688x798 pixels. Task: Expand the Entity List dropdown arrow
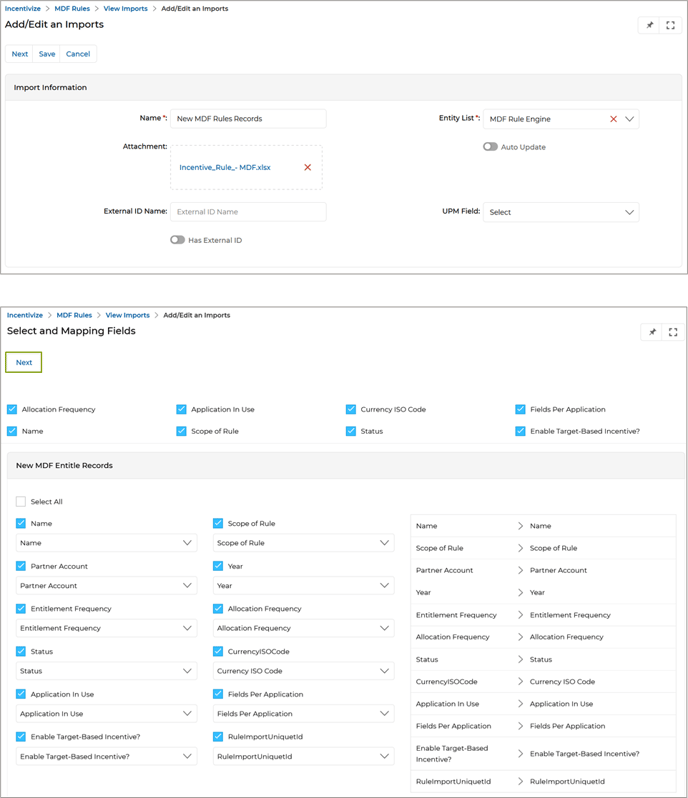pos(629,119)
